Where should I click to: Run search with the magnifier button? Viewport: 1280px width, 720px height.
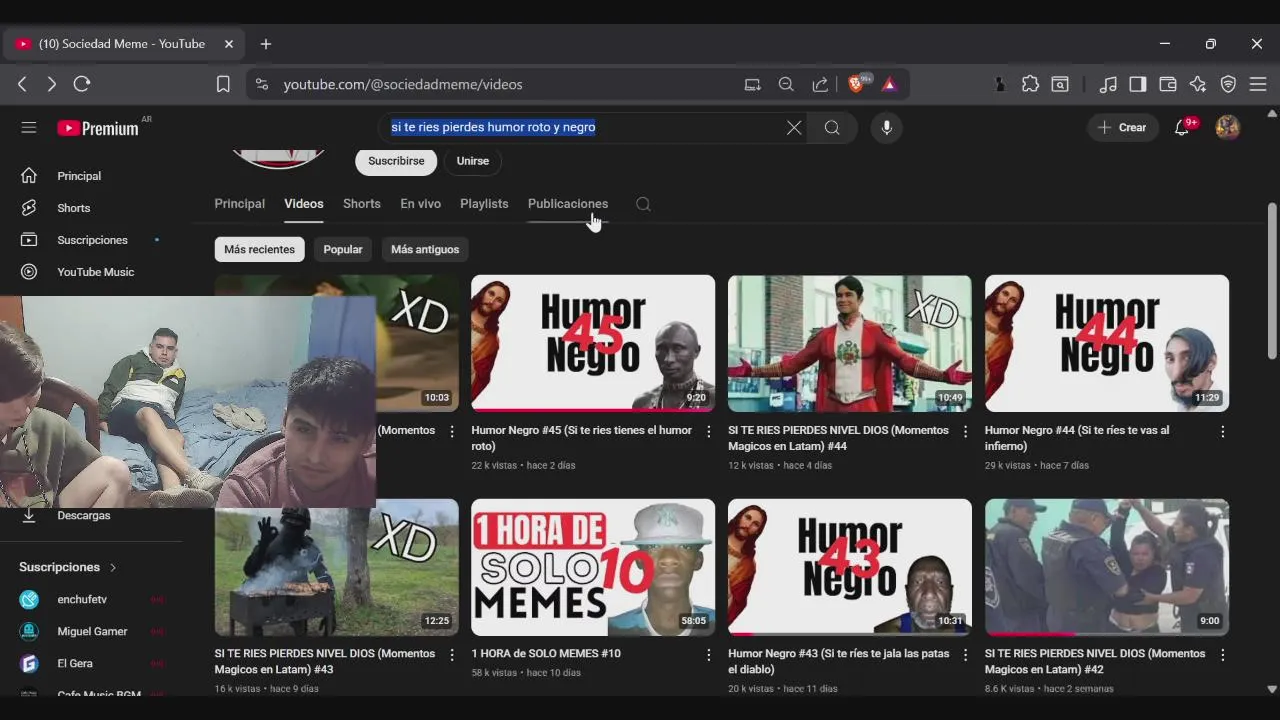tap(832, 127)
